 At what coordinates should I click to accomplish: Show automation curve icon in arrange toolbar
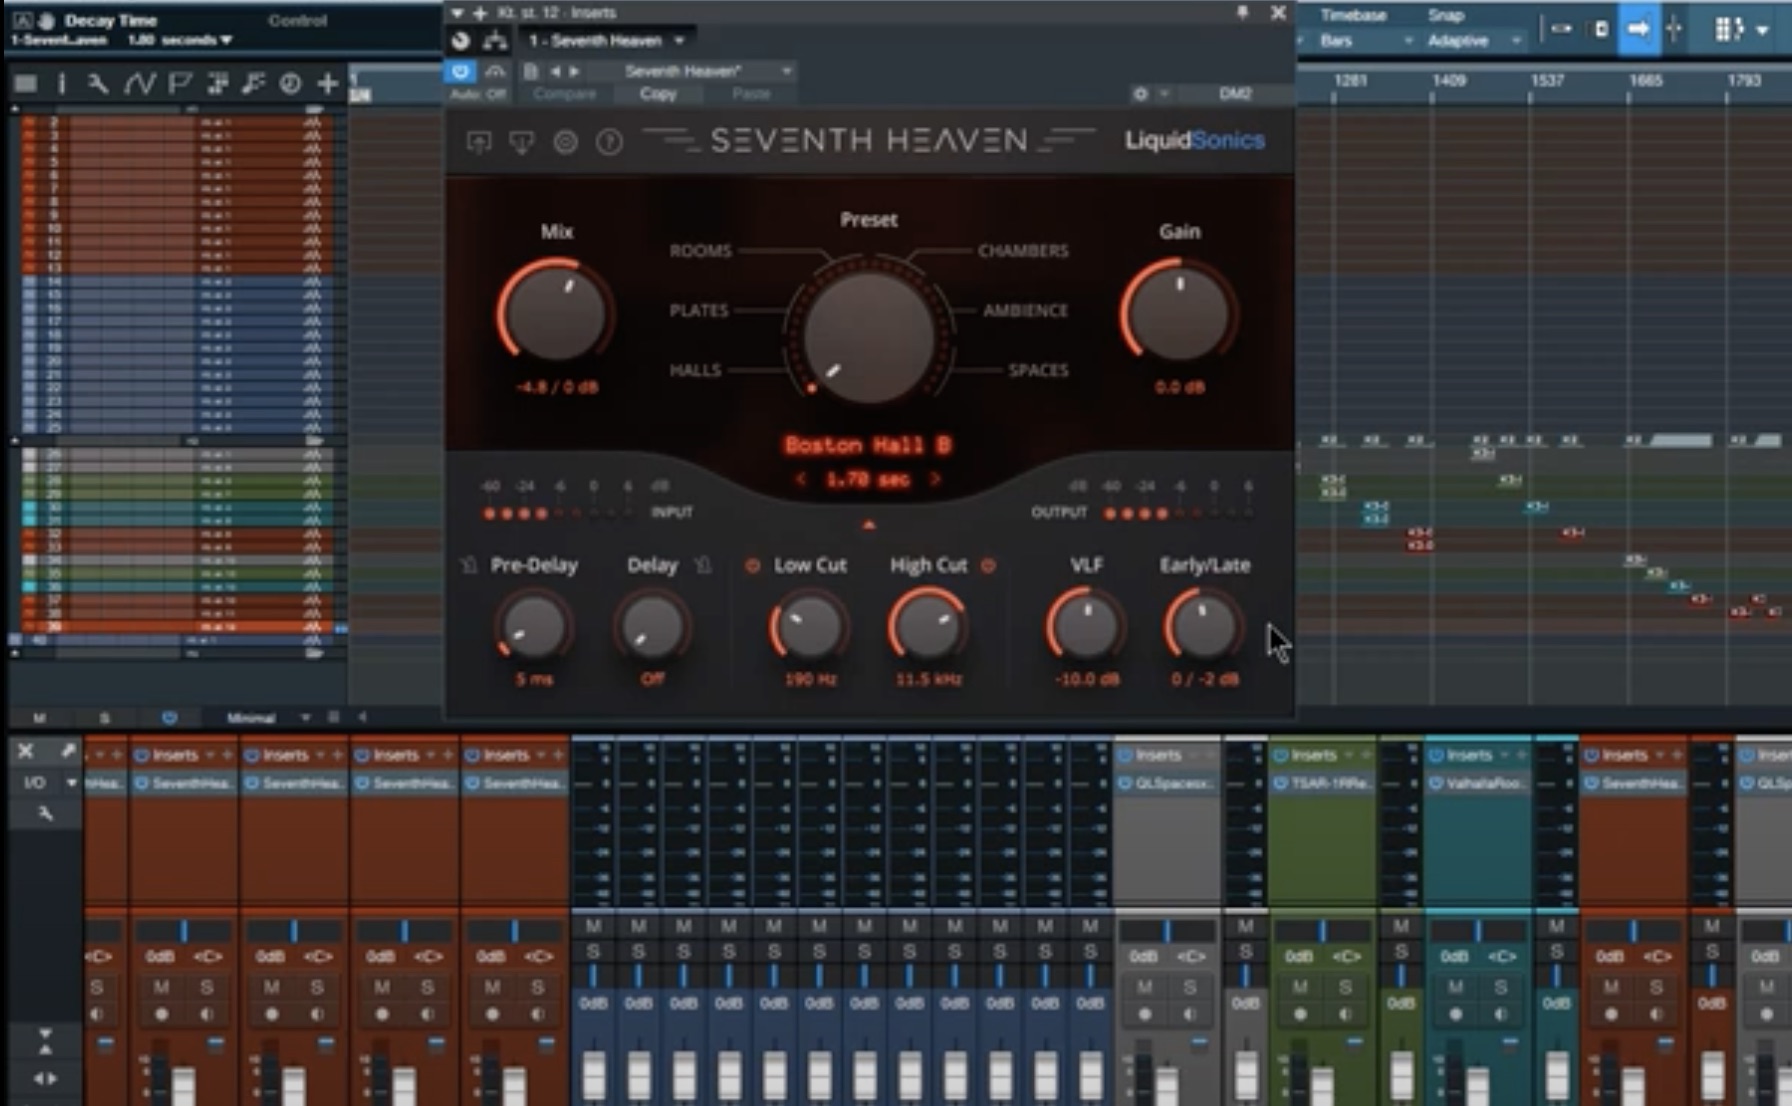tap(139, 84)
